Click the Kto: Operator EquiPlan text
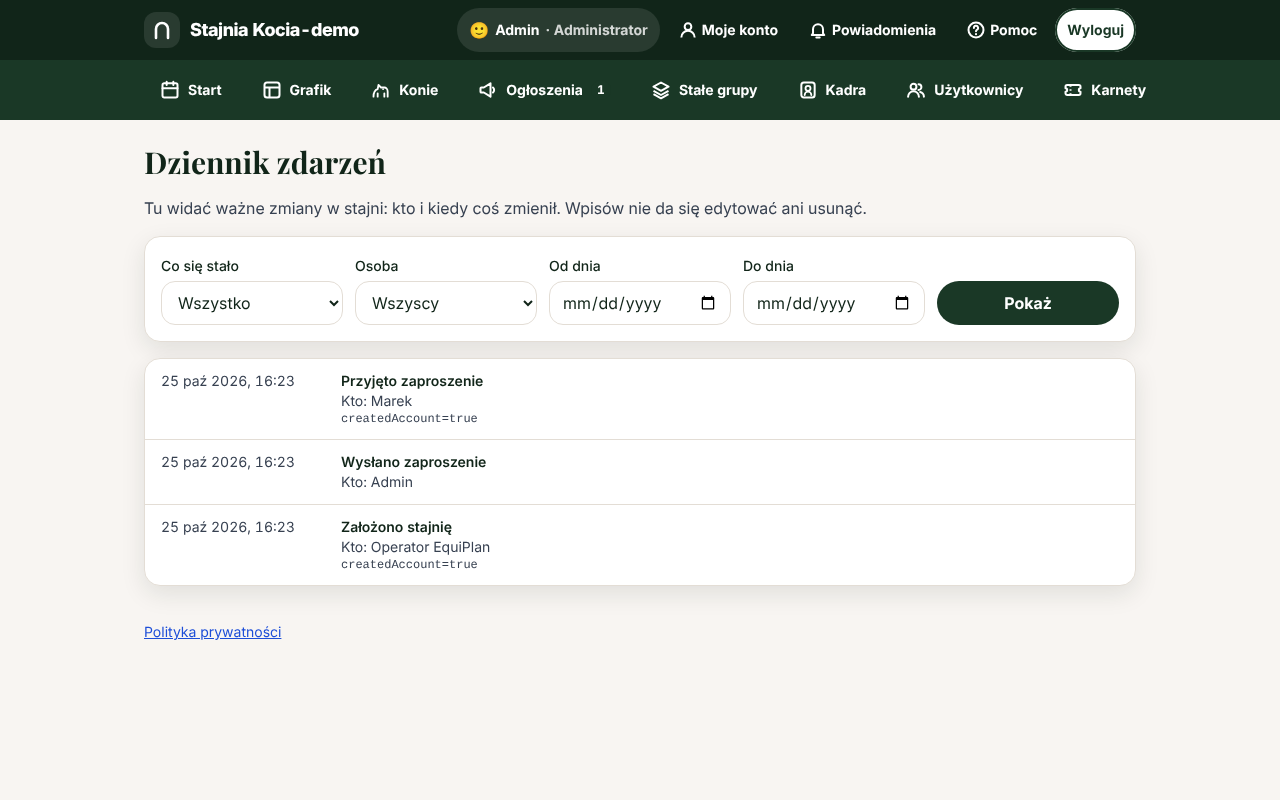Image resolution: width=1280 pixels, height=800 pixels. (x=416, y=547)
